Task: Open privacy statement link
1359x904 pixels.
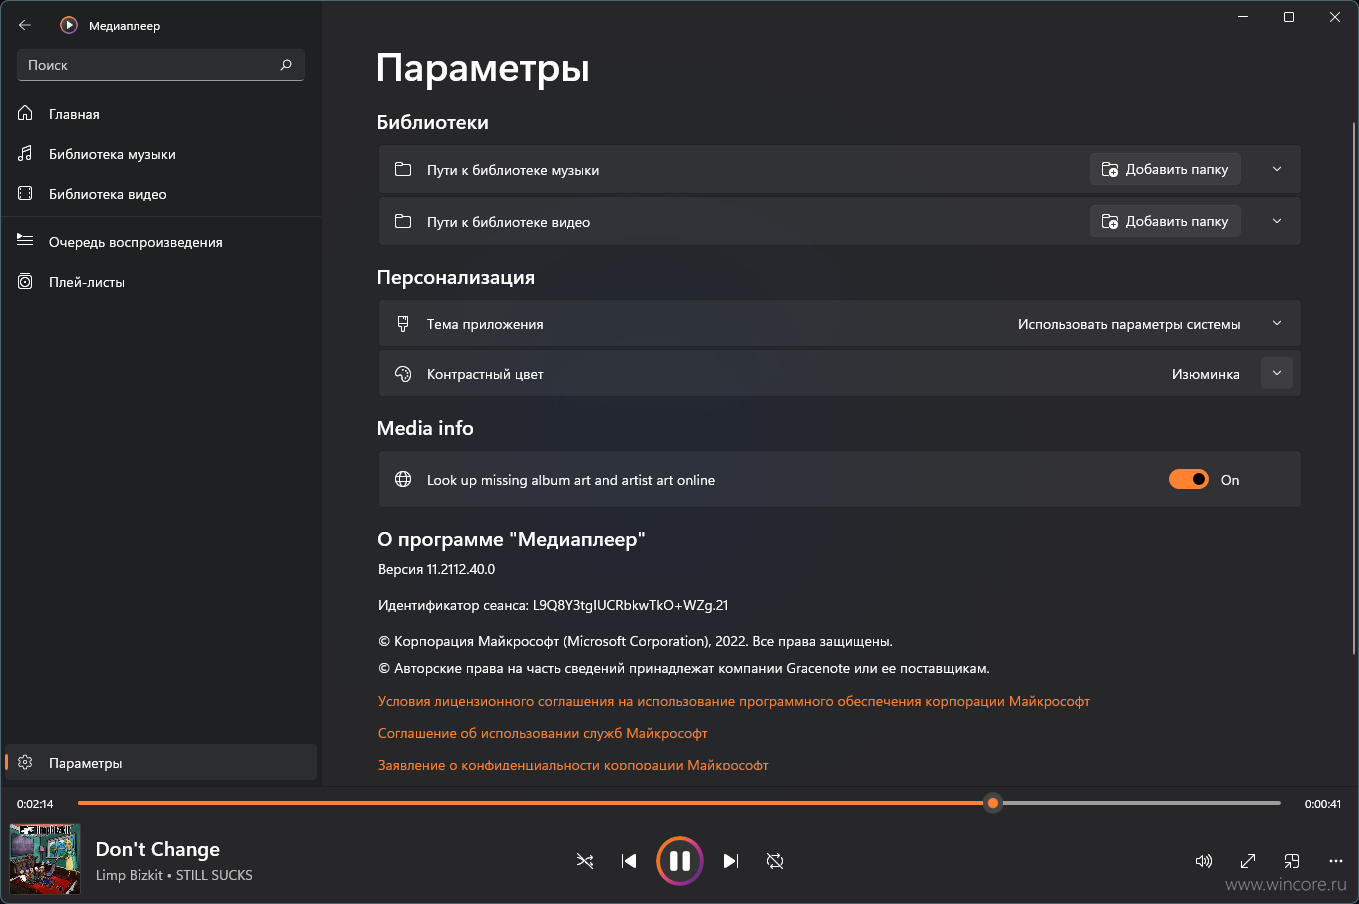Action: tap(573, 765)
